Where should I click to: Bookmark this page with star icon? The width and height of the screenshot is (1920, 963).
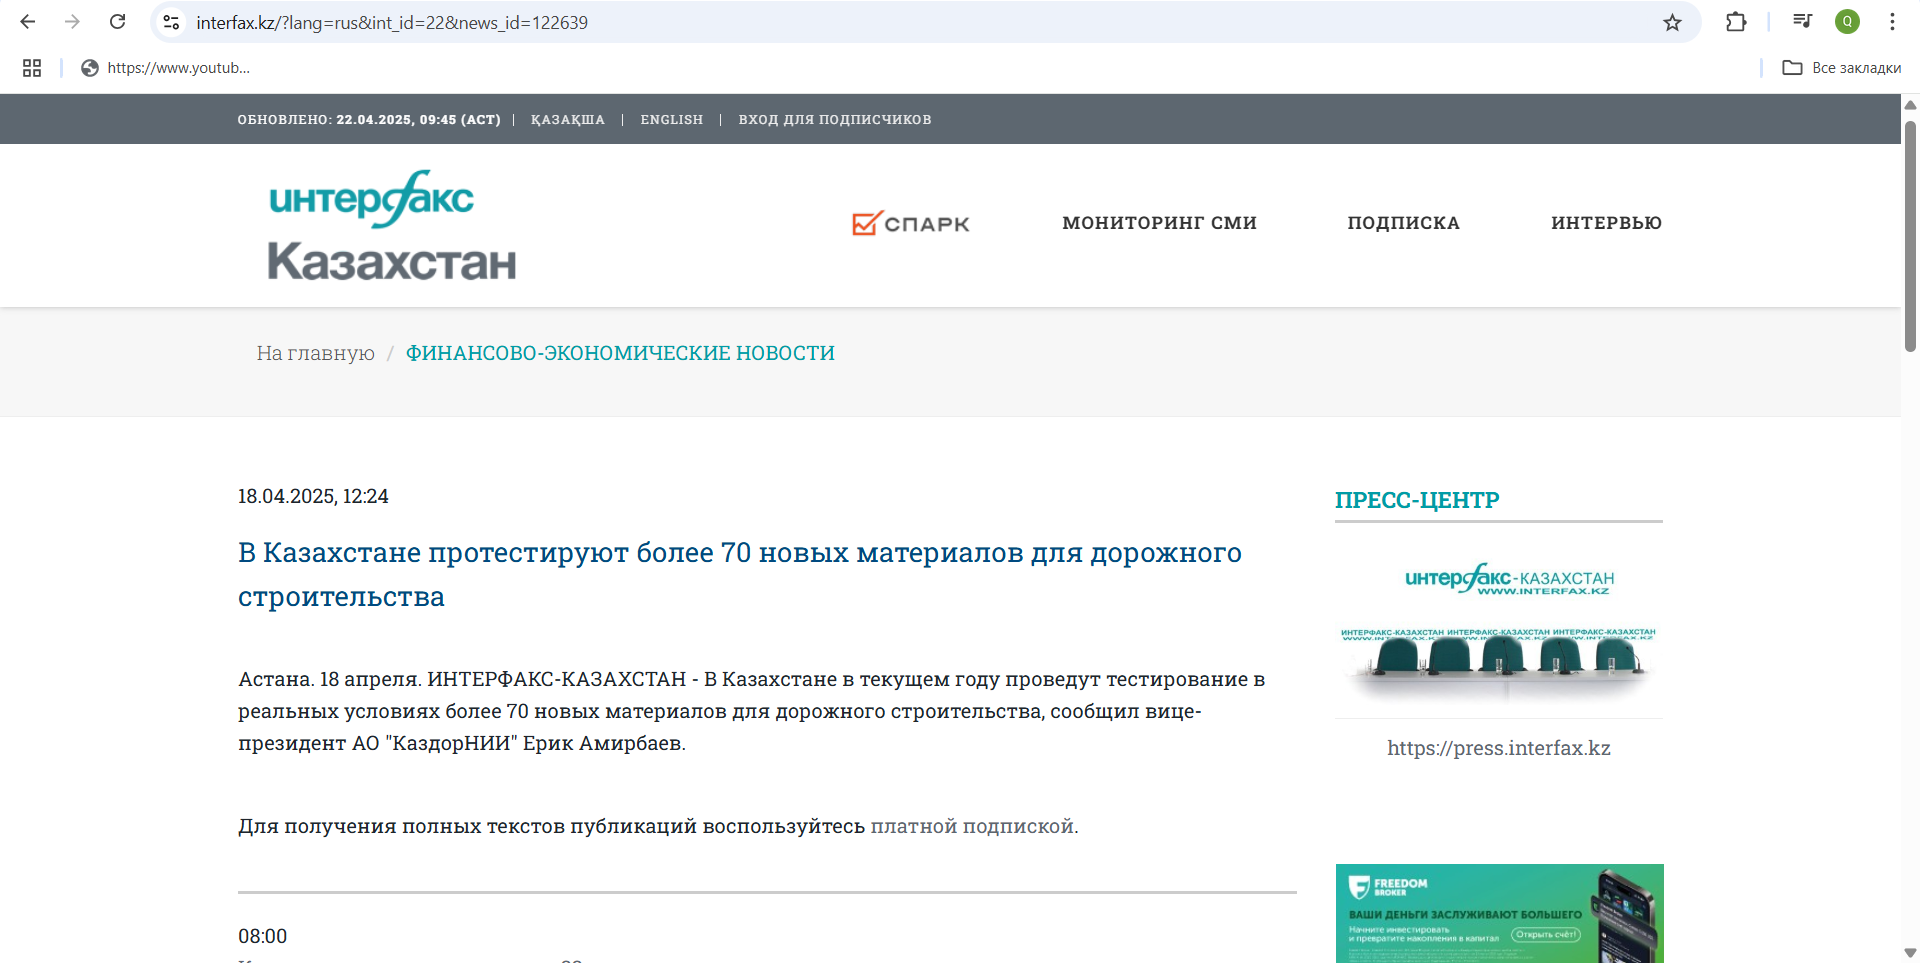point(1672,22)
